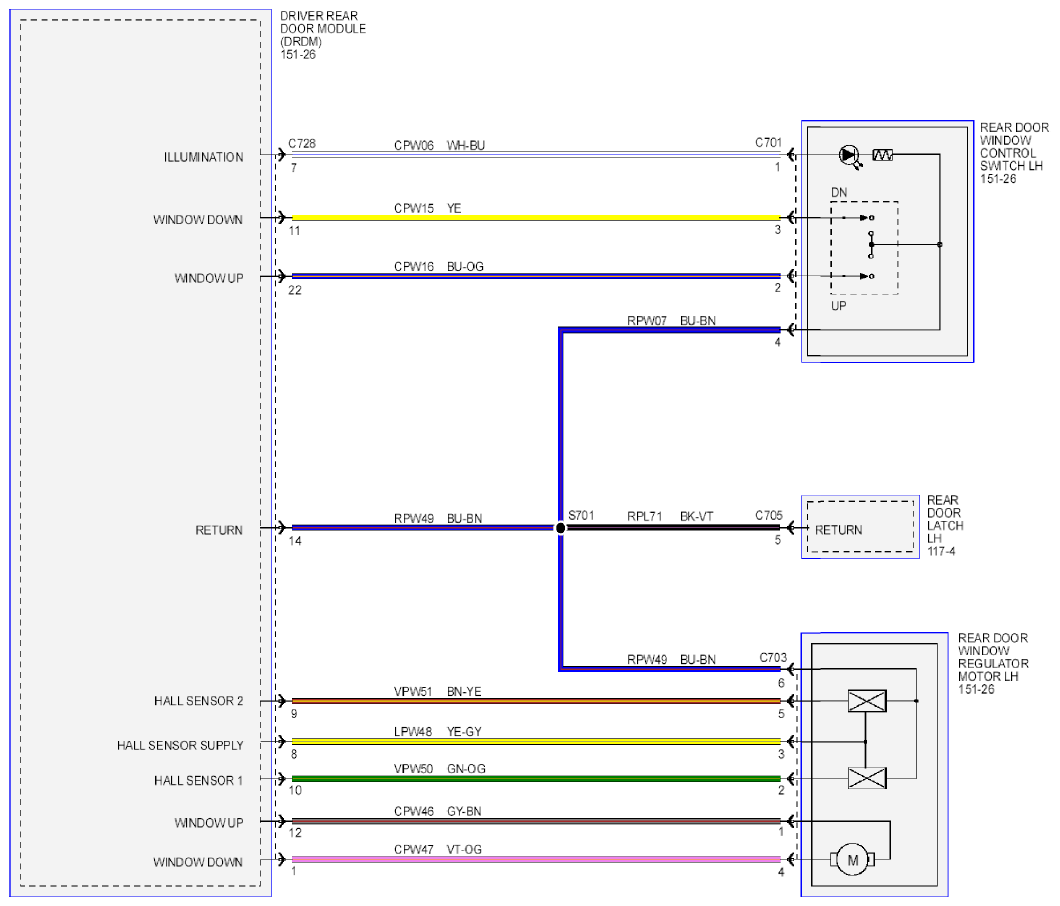Click pin number 6 at connector C703

(x=781, y=683)
